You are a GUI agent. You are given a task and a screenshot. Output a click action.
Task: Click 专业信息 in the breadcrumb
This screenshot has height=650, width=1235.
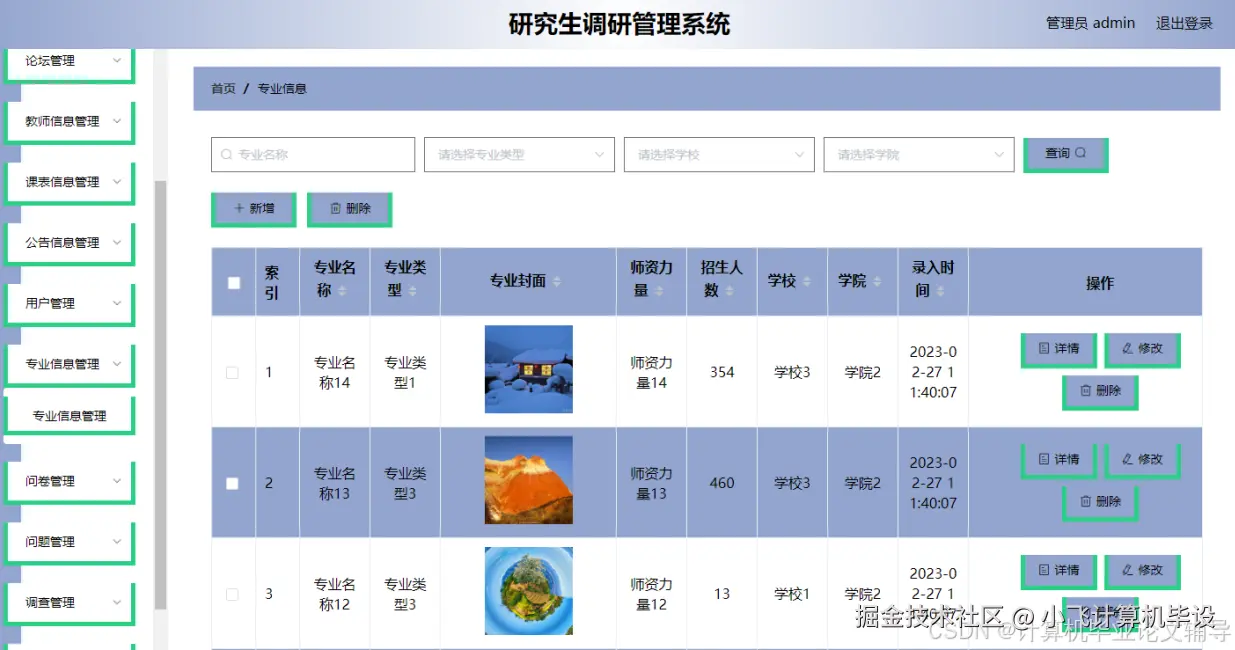coord(282,89)
